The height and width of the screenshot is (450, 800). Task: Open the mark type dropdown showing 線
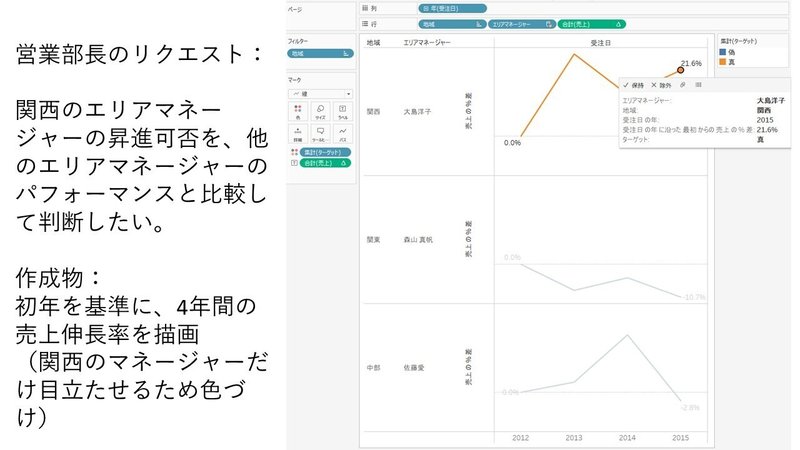320,94
